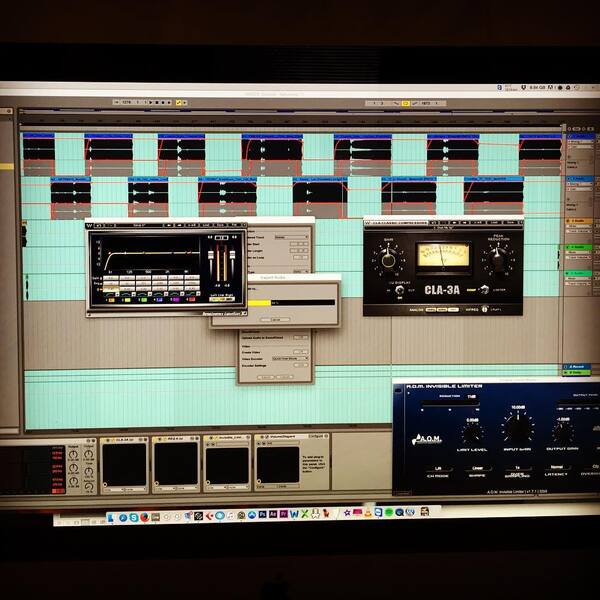Open the Video Encoder dropdown in the export dialog
This screenshot has width=600, height=600.
click(x=290, y=359)
